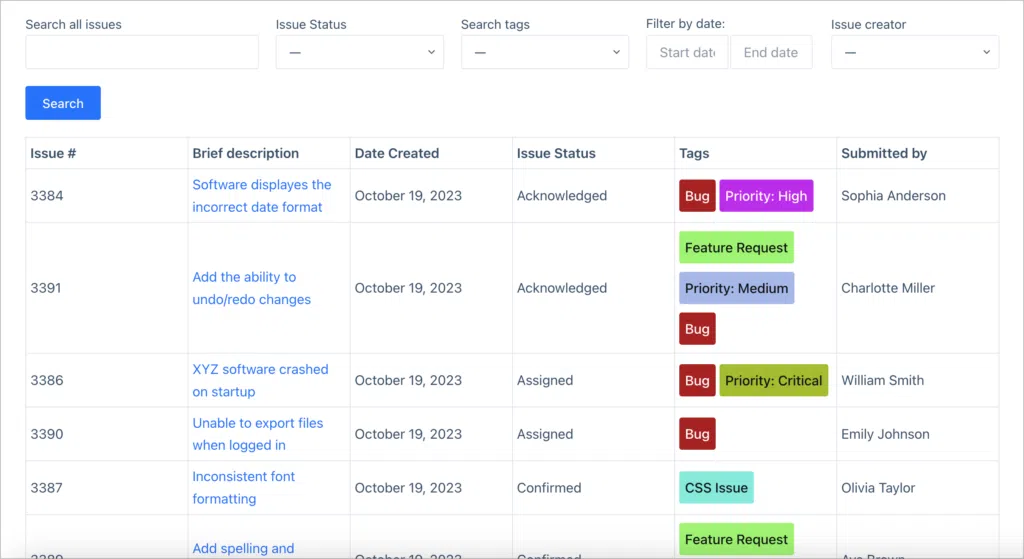Open the Issue creator dropdown
Image resolution: width=1024 pixels, height=559 pixels.
click(915, 52)
